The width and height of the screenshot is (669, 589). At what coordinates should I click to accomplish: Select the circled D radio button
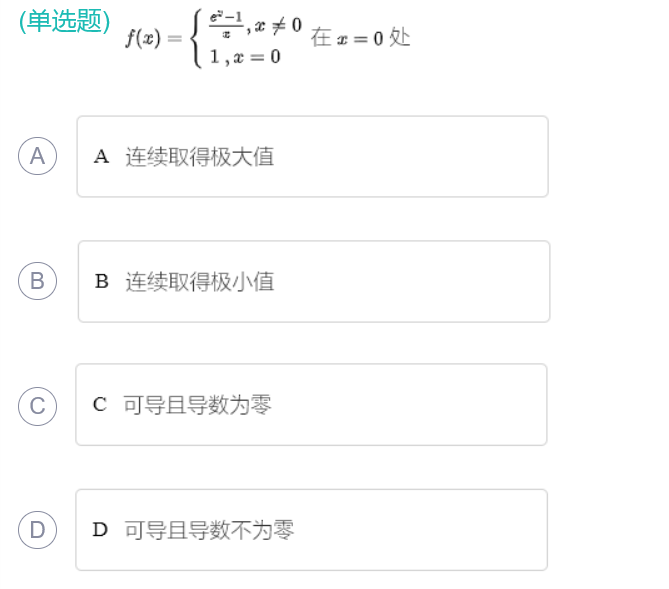[x=37, y=529]
